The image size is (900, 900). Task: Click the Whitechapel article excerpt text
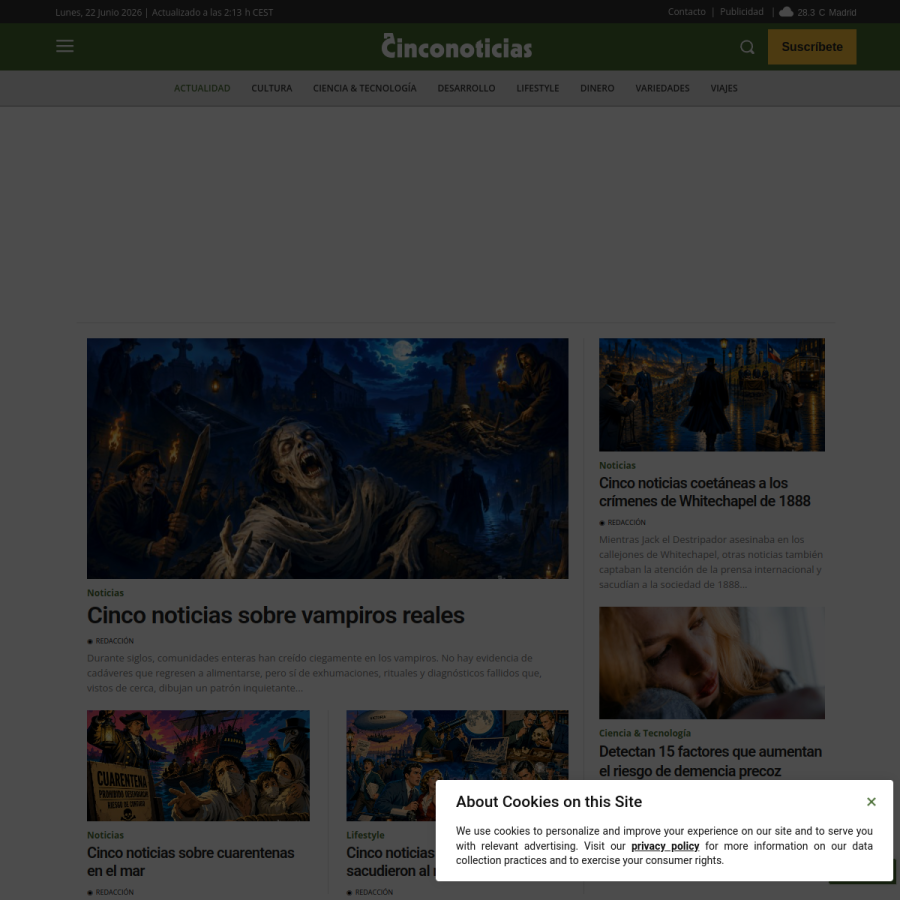(x=711, y=562)
